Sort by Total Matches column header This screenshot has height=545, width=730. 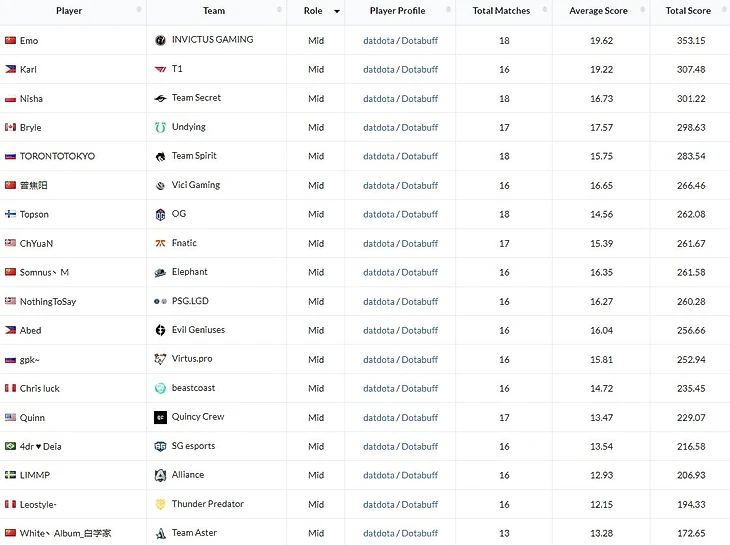click(x=499, y=11)
